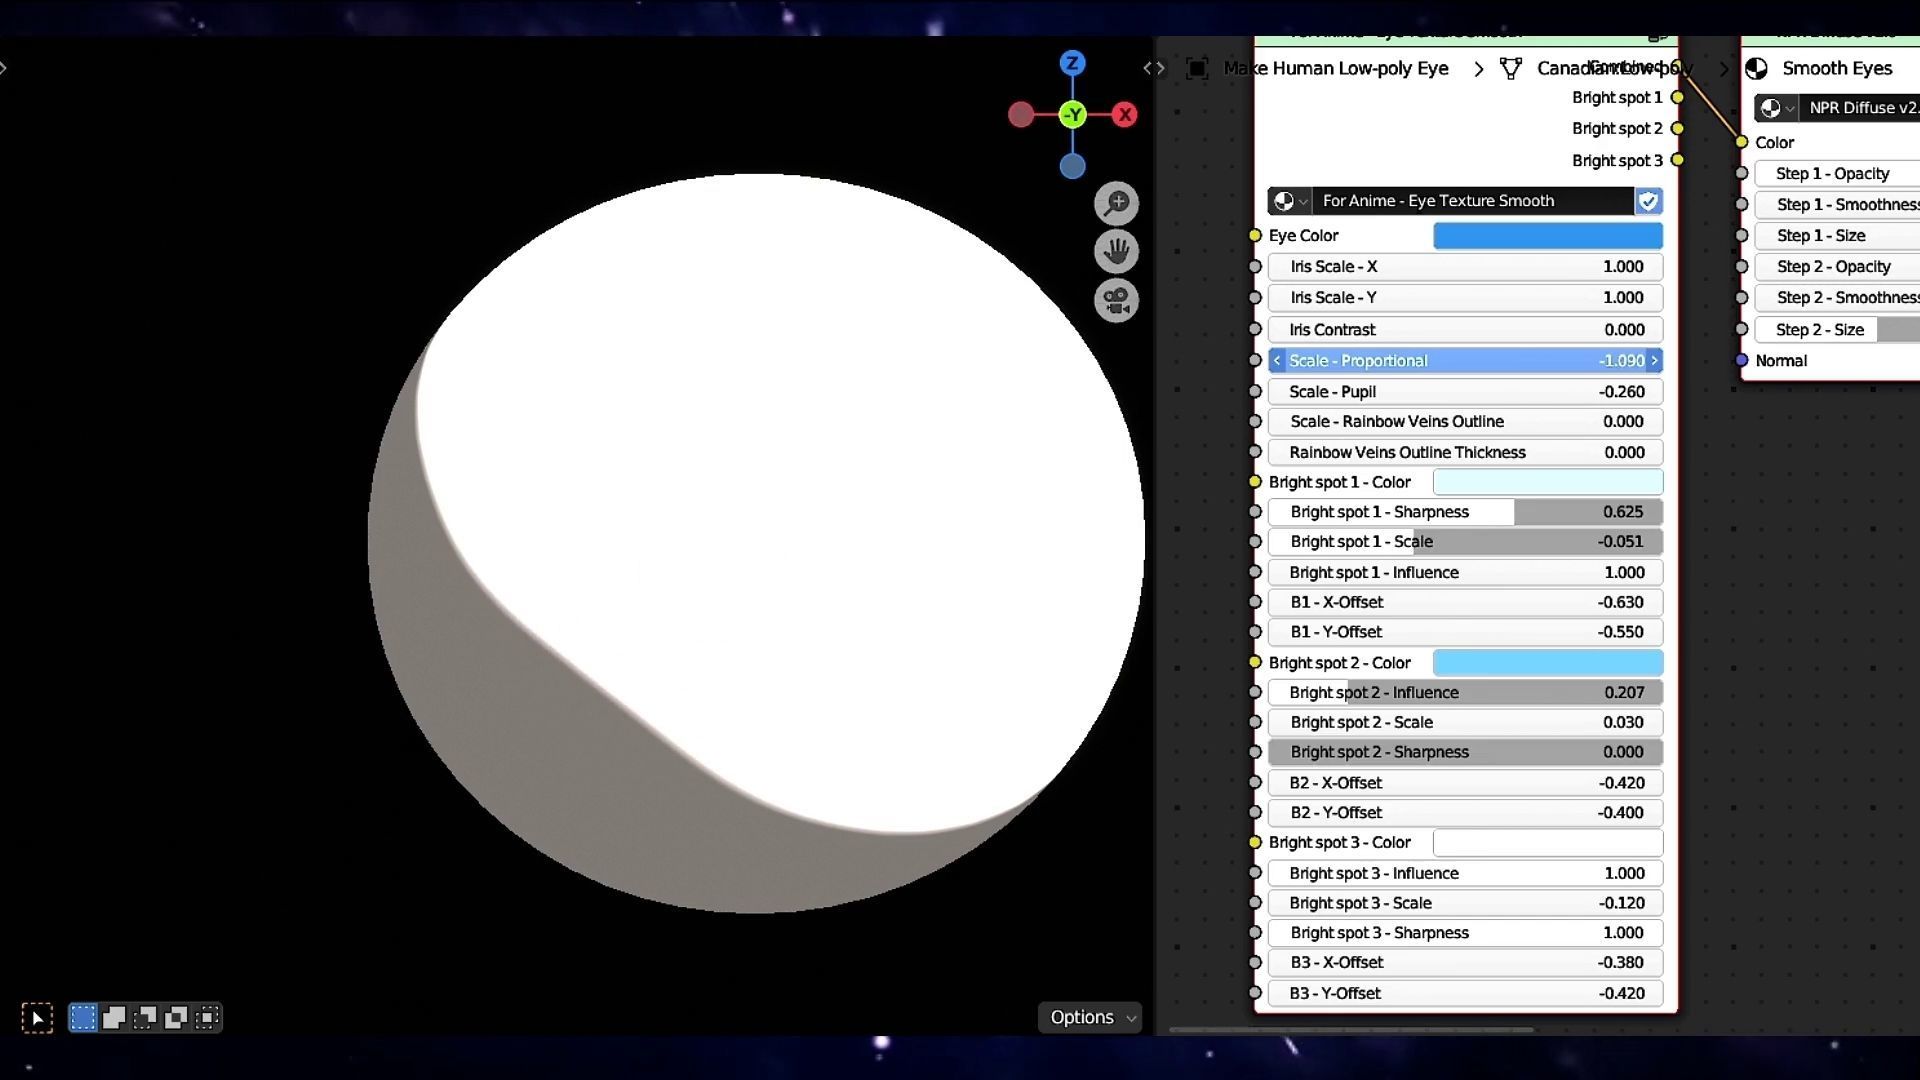Open the Eye Color blue swatch
This screenshot has height=1080, width=1920.
click(x=1547, y=236)
